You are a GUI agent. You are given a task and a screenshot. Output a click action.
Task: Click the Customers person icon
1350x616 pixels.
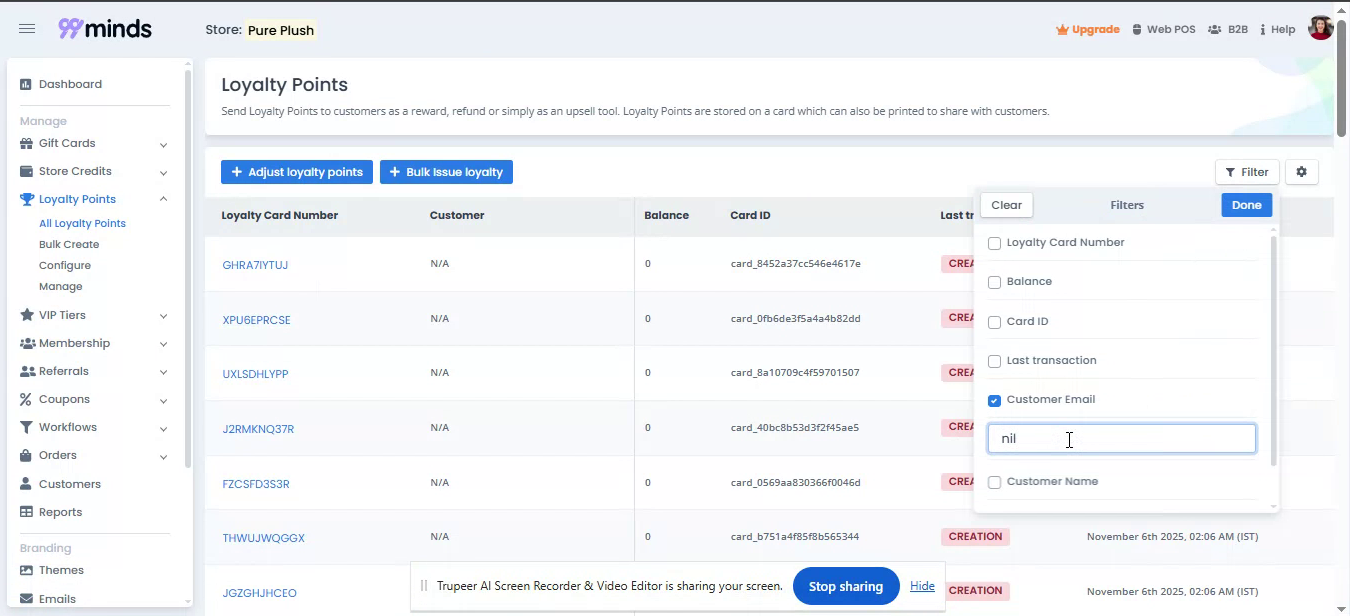click(27, 485)
